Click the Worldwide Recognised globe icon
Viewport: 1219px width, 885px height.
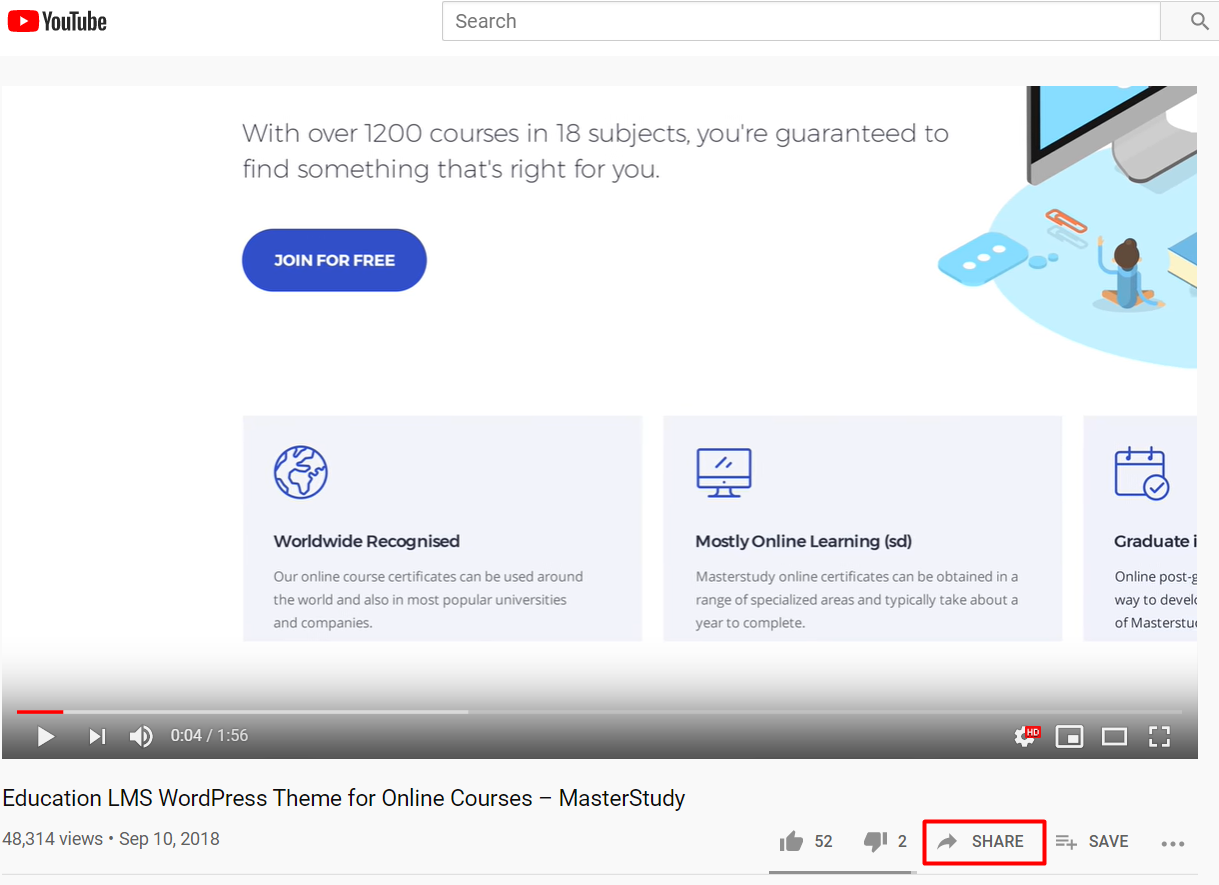pyautogui.click(x=300, y=472)
